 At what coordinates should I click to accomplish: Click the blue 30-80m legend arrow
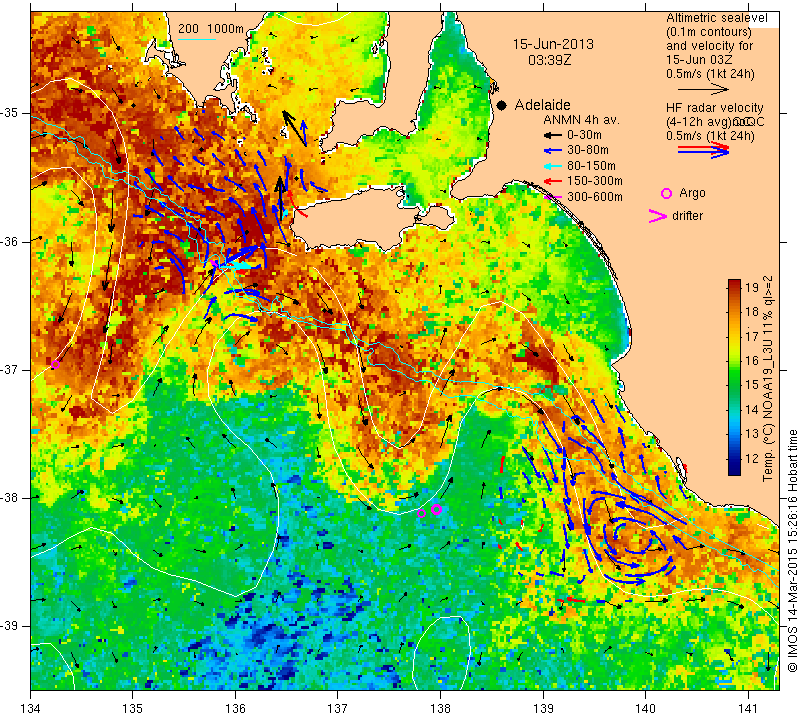tap(553, 151)
